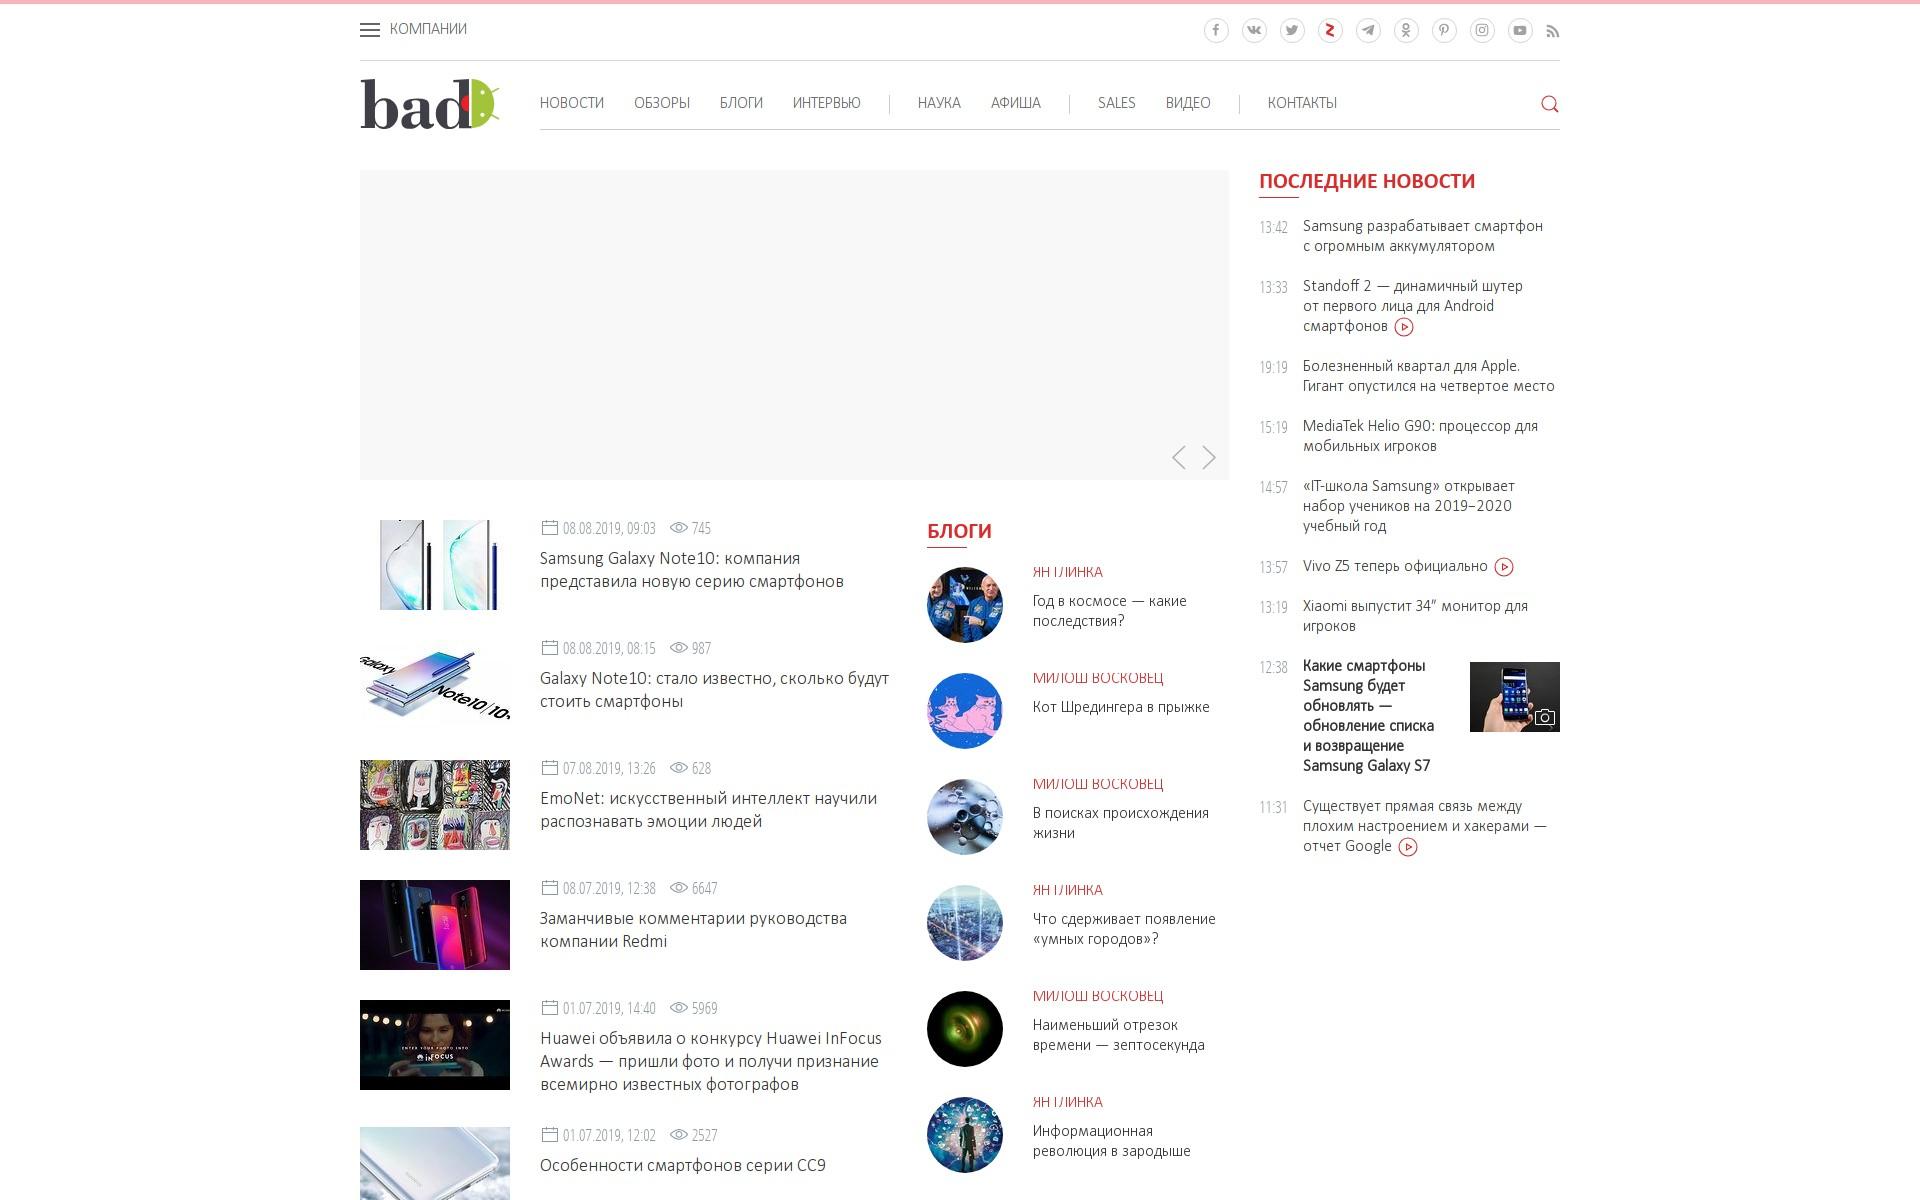
Task: Open blog post Наименьший отрезок времени
Action: pos(1119,1035)
